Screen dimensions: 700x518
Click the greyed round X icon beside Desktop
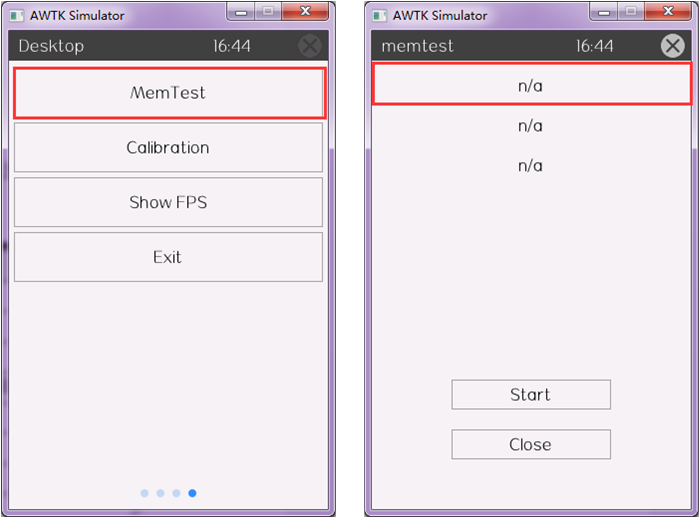click(310, 46)
